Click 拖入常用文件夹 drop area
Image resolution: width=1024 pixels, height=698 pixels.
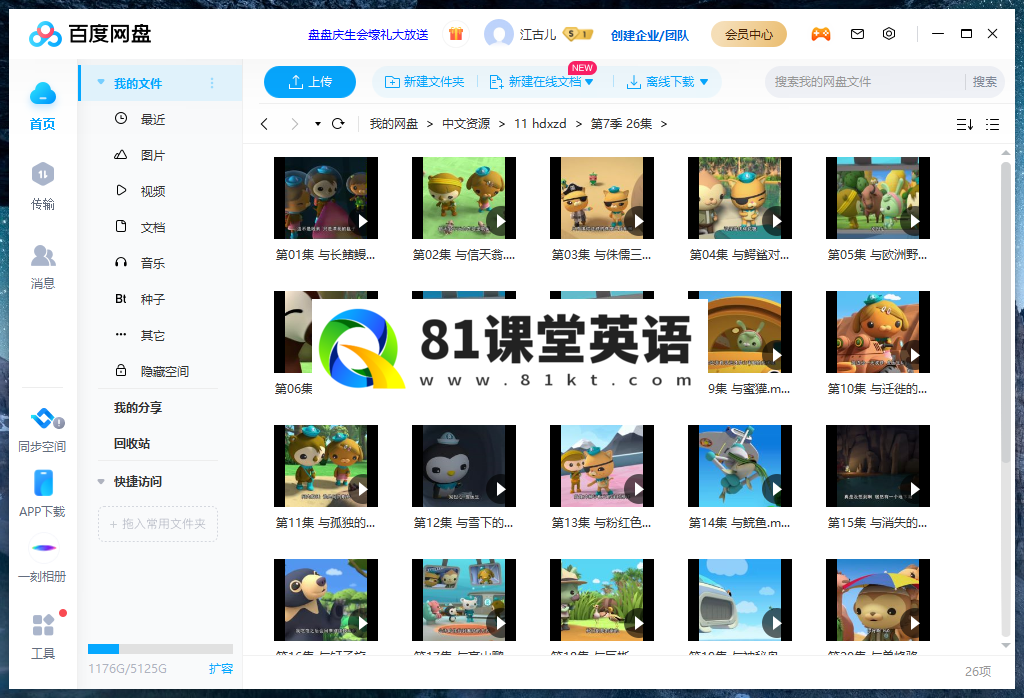pos(158,524)
